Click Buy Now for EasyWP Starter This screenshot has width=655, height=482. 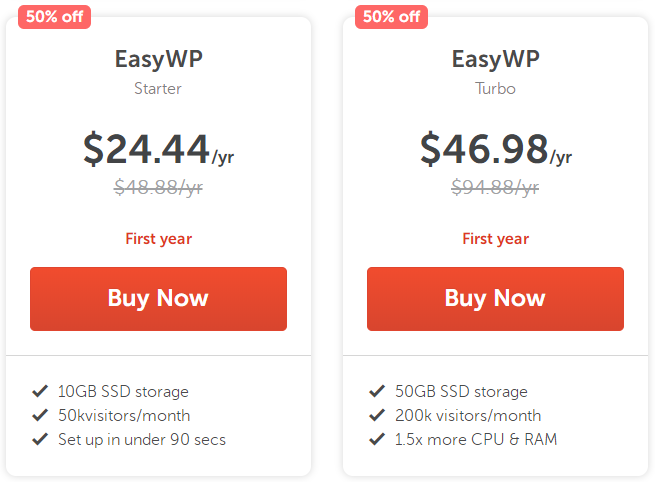click(158, 298)
